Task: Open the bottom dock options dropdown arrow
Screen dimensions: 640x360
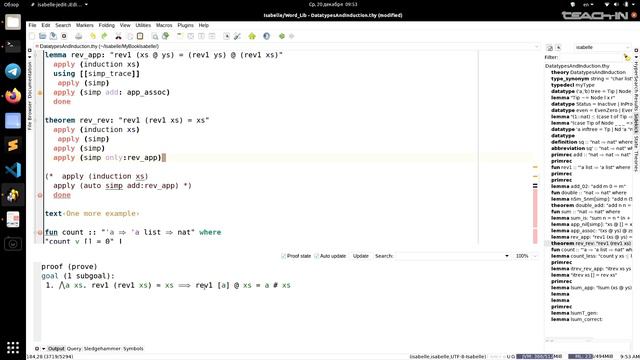Action: [x=43, y=349]
